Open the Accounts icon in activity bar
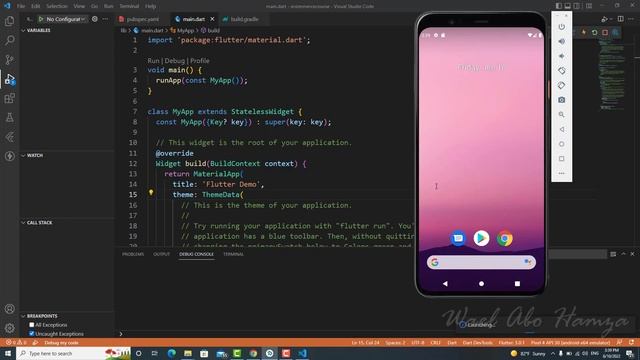Image resolution: width=640 pixels, height=360 pixels. click(x=9, y=309)
